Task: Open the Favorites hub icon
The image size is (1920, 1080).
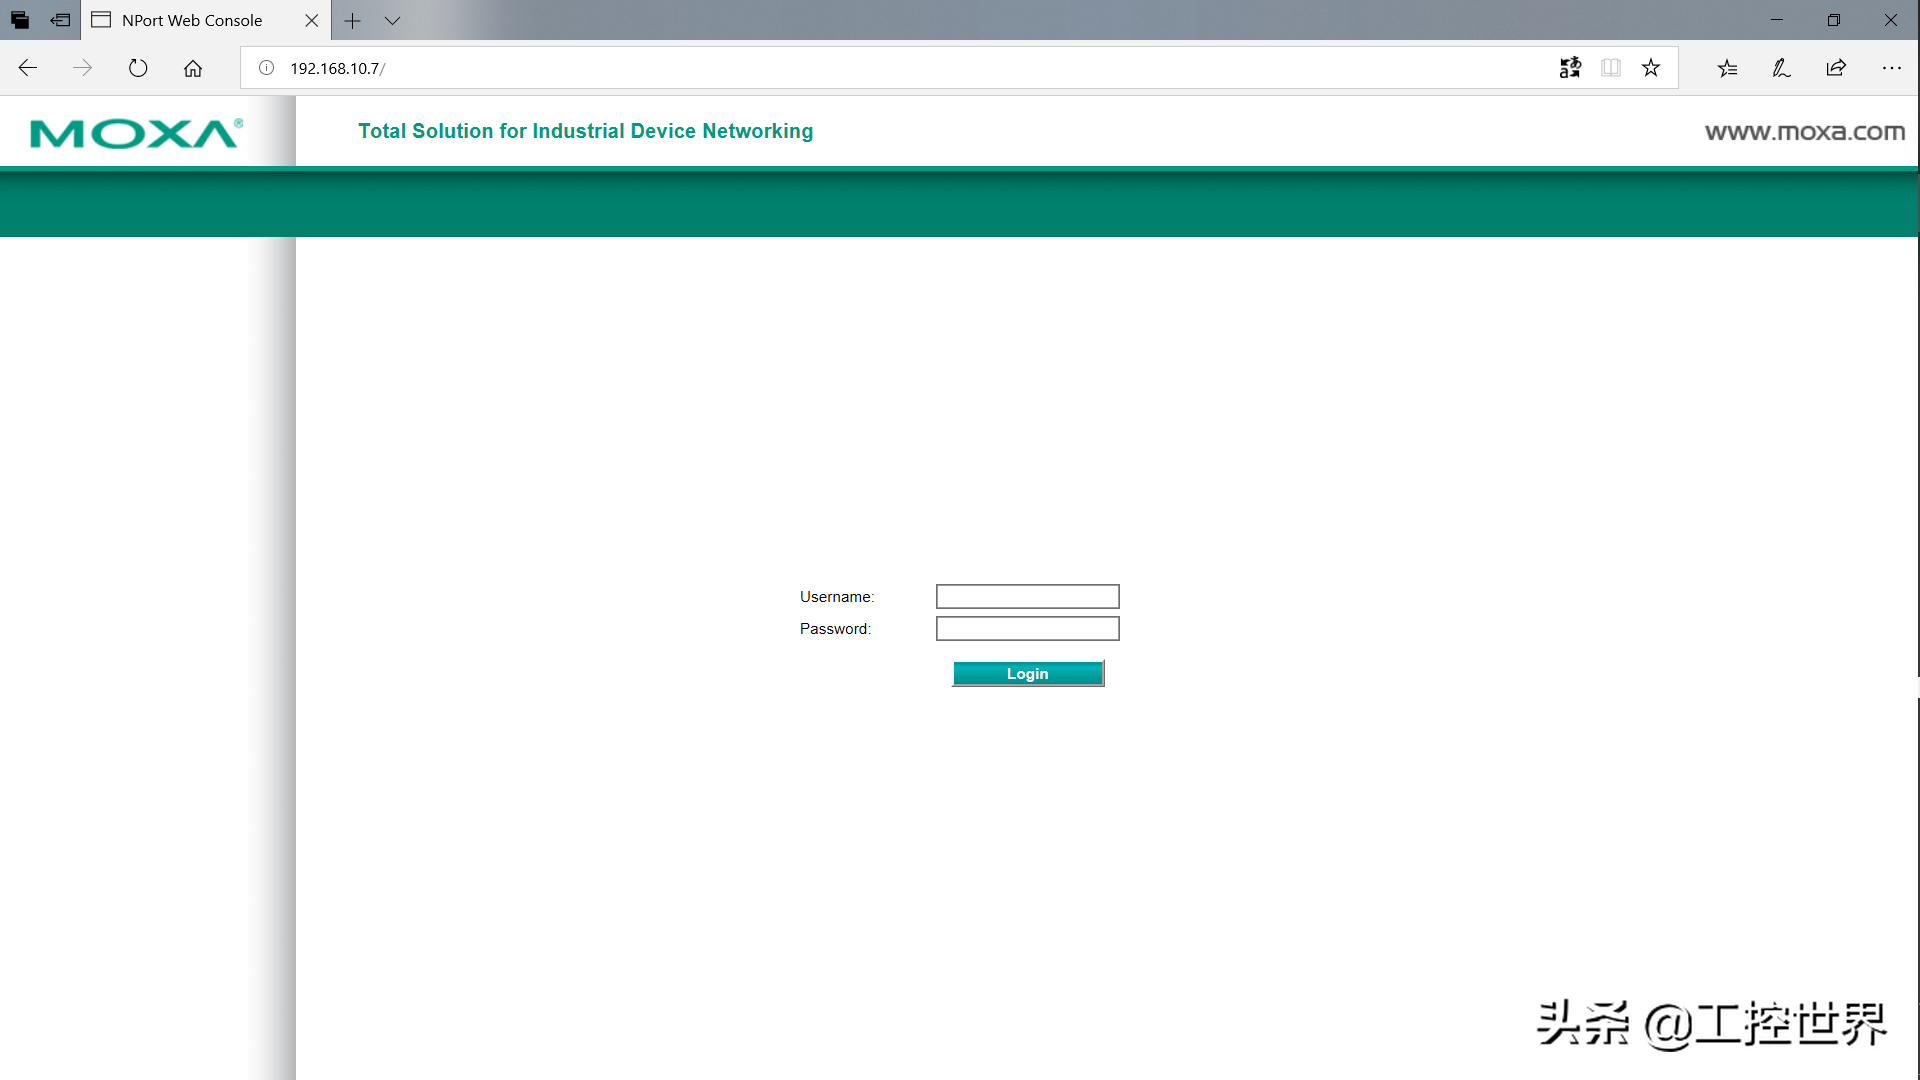Action: tap(1727, 68)
